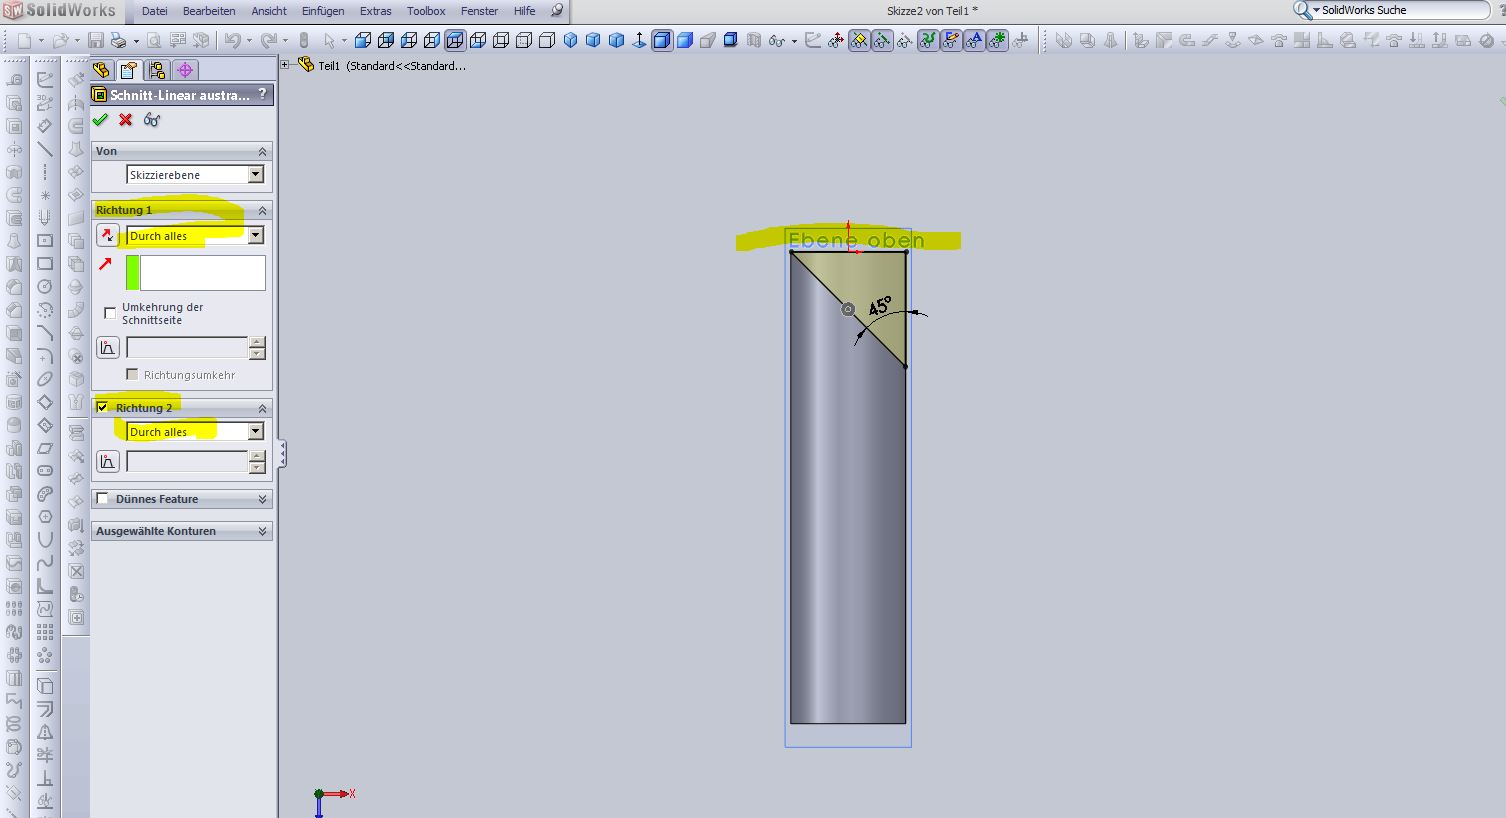Cancel the cut with the red X
The image size is (1506, 818).
pyautogui.click(x=125, y=120)
